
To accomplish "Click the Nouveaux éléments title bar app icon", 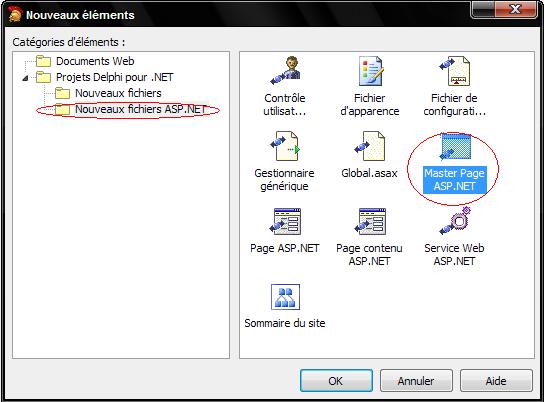I will (15, 15).
